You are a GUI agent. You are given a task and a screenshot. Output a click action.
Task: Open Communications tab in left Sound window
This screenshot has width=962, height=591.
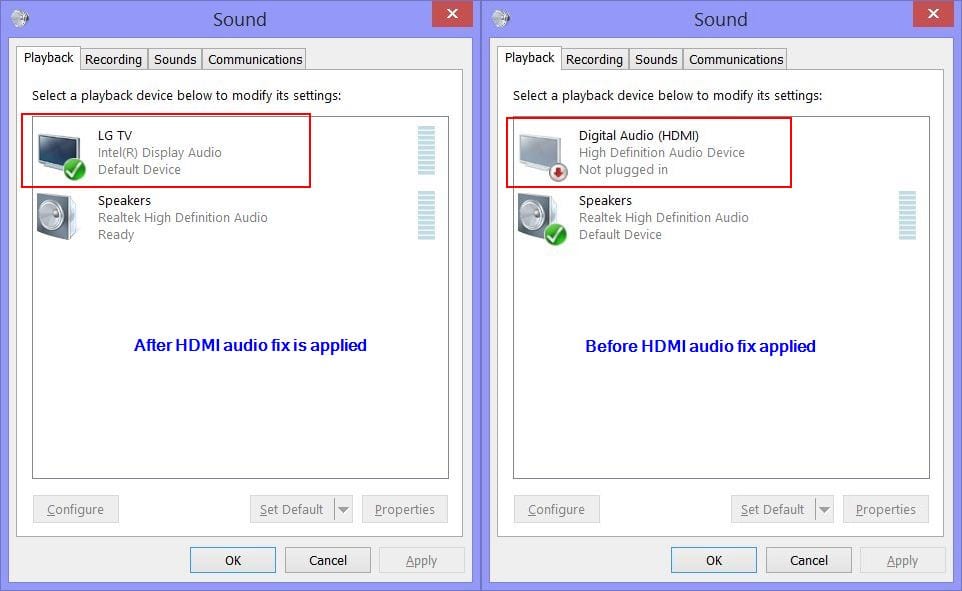pyautogui.click(x=255, y=60)
